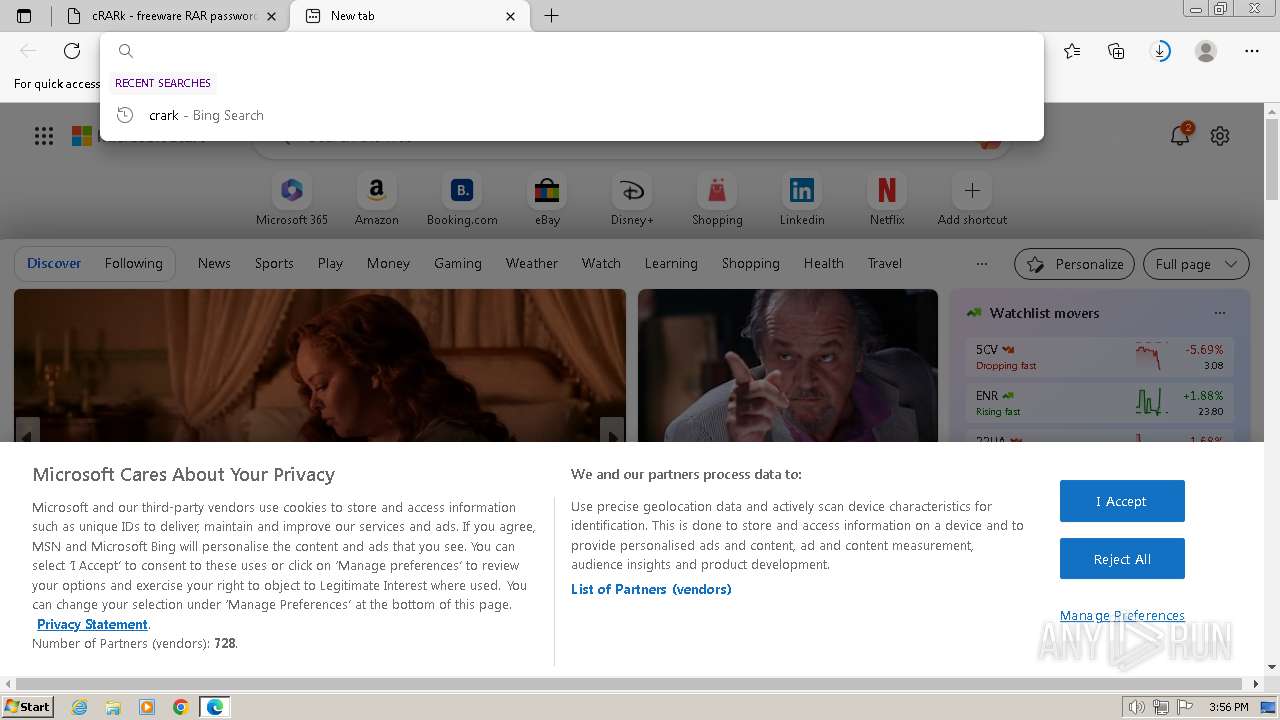Switch to the cRARk freeware RAR tab
The image size is (1280, 720).
click(x=171, y=16)
